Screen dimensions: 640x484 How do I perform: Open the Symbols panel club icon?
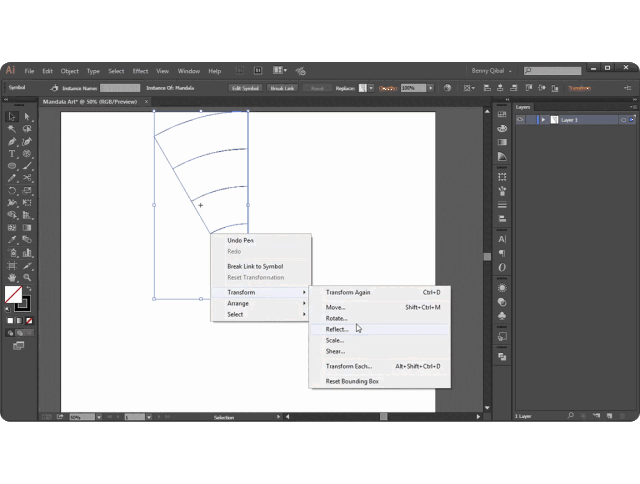pos(502,316)
